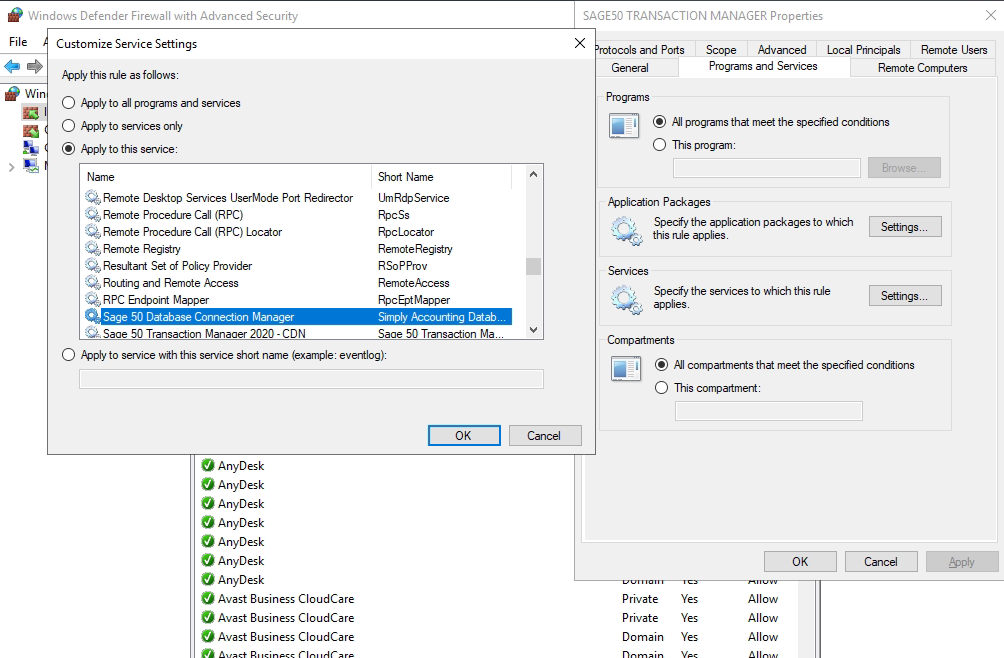
Task: Select the 'This program' radio button
Action: 660,145
